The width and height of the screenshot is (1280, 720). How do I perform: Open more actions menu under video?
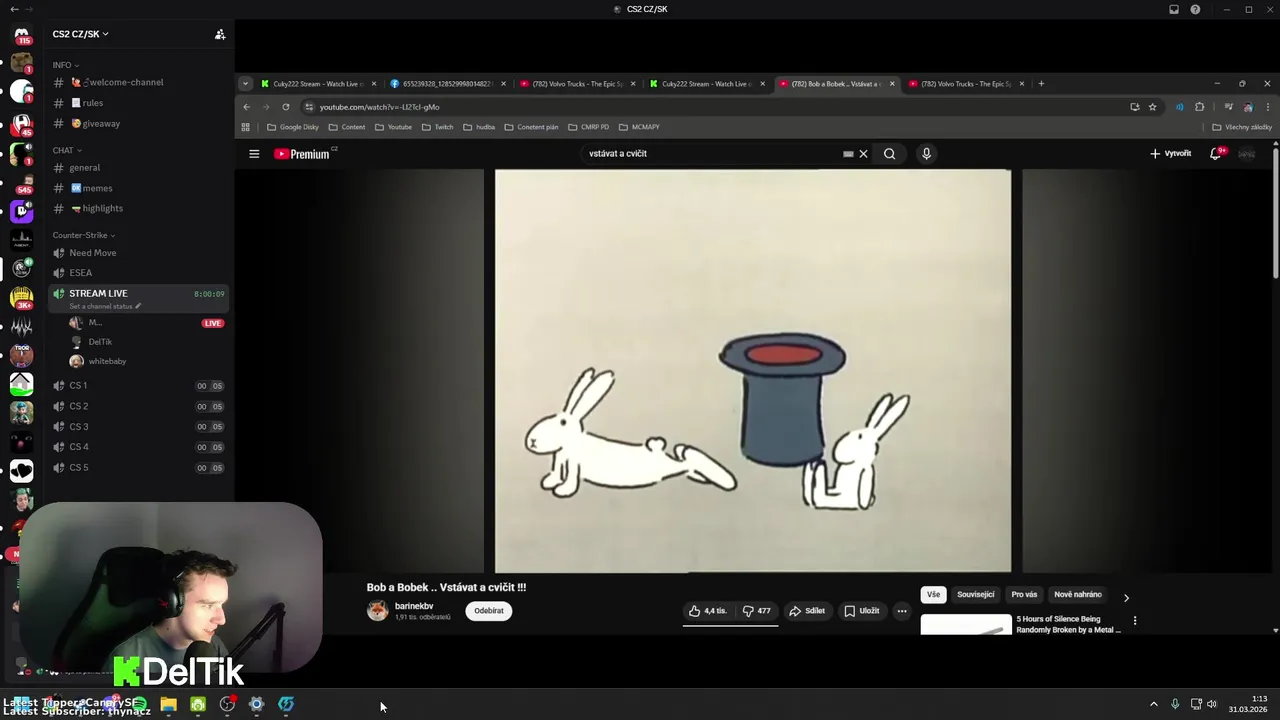902,611
